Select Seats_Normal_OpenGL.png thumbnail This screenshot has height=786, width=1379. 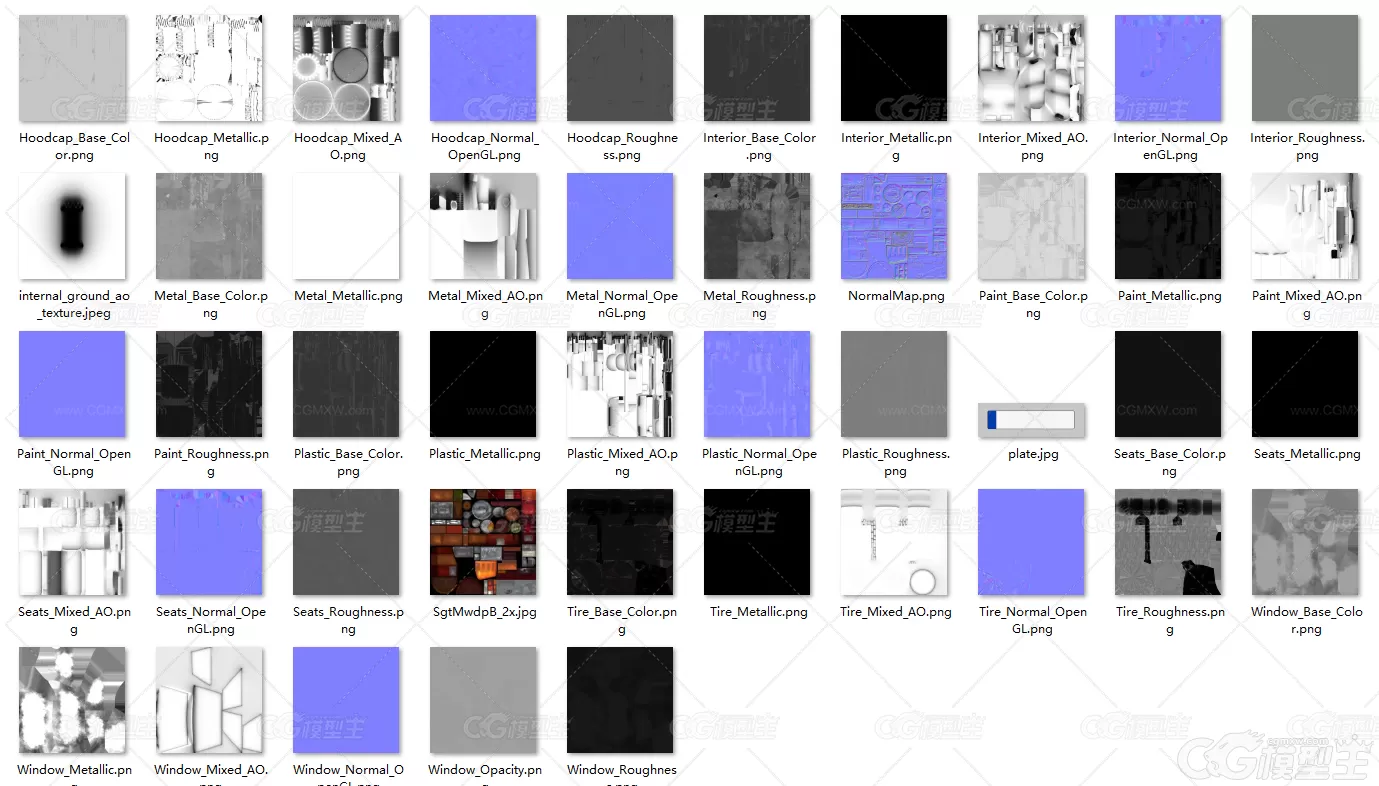pos(209,542)
